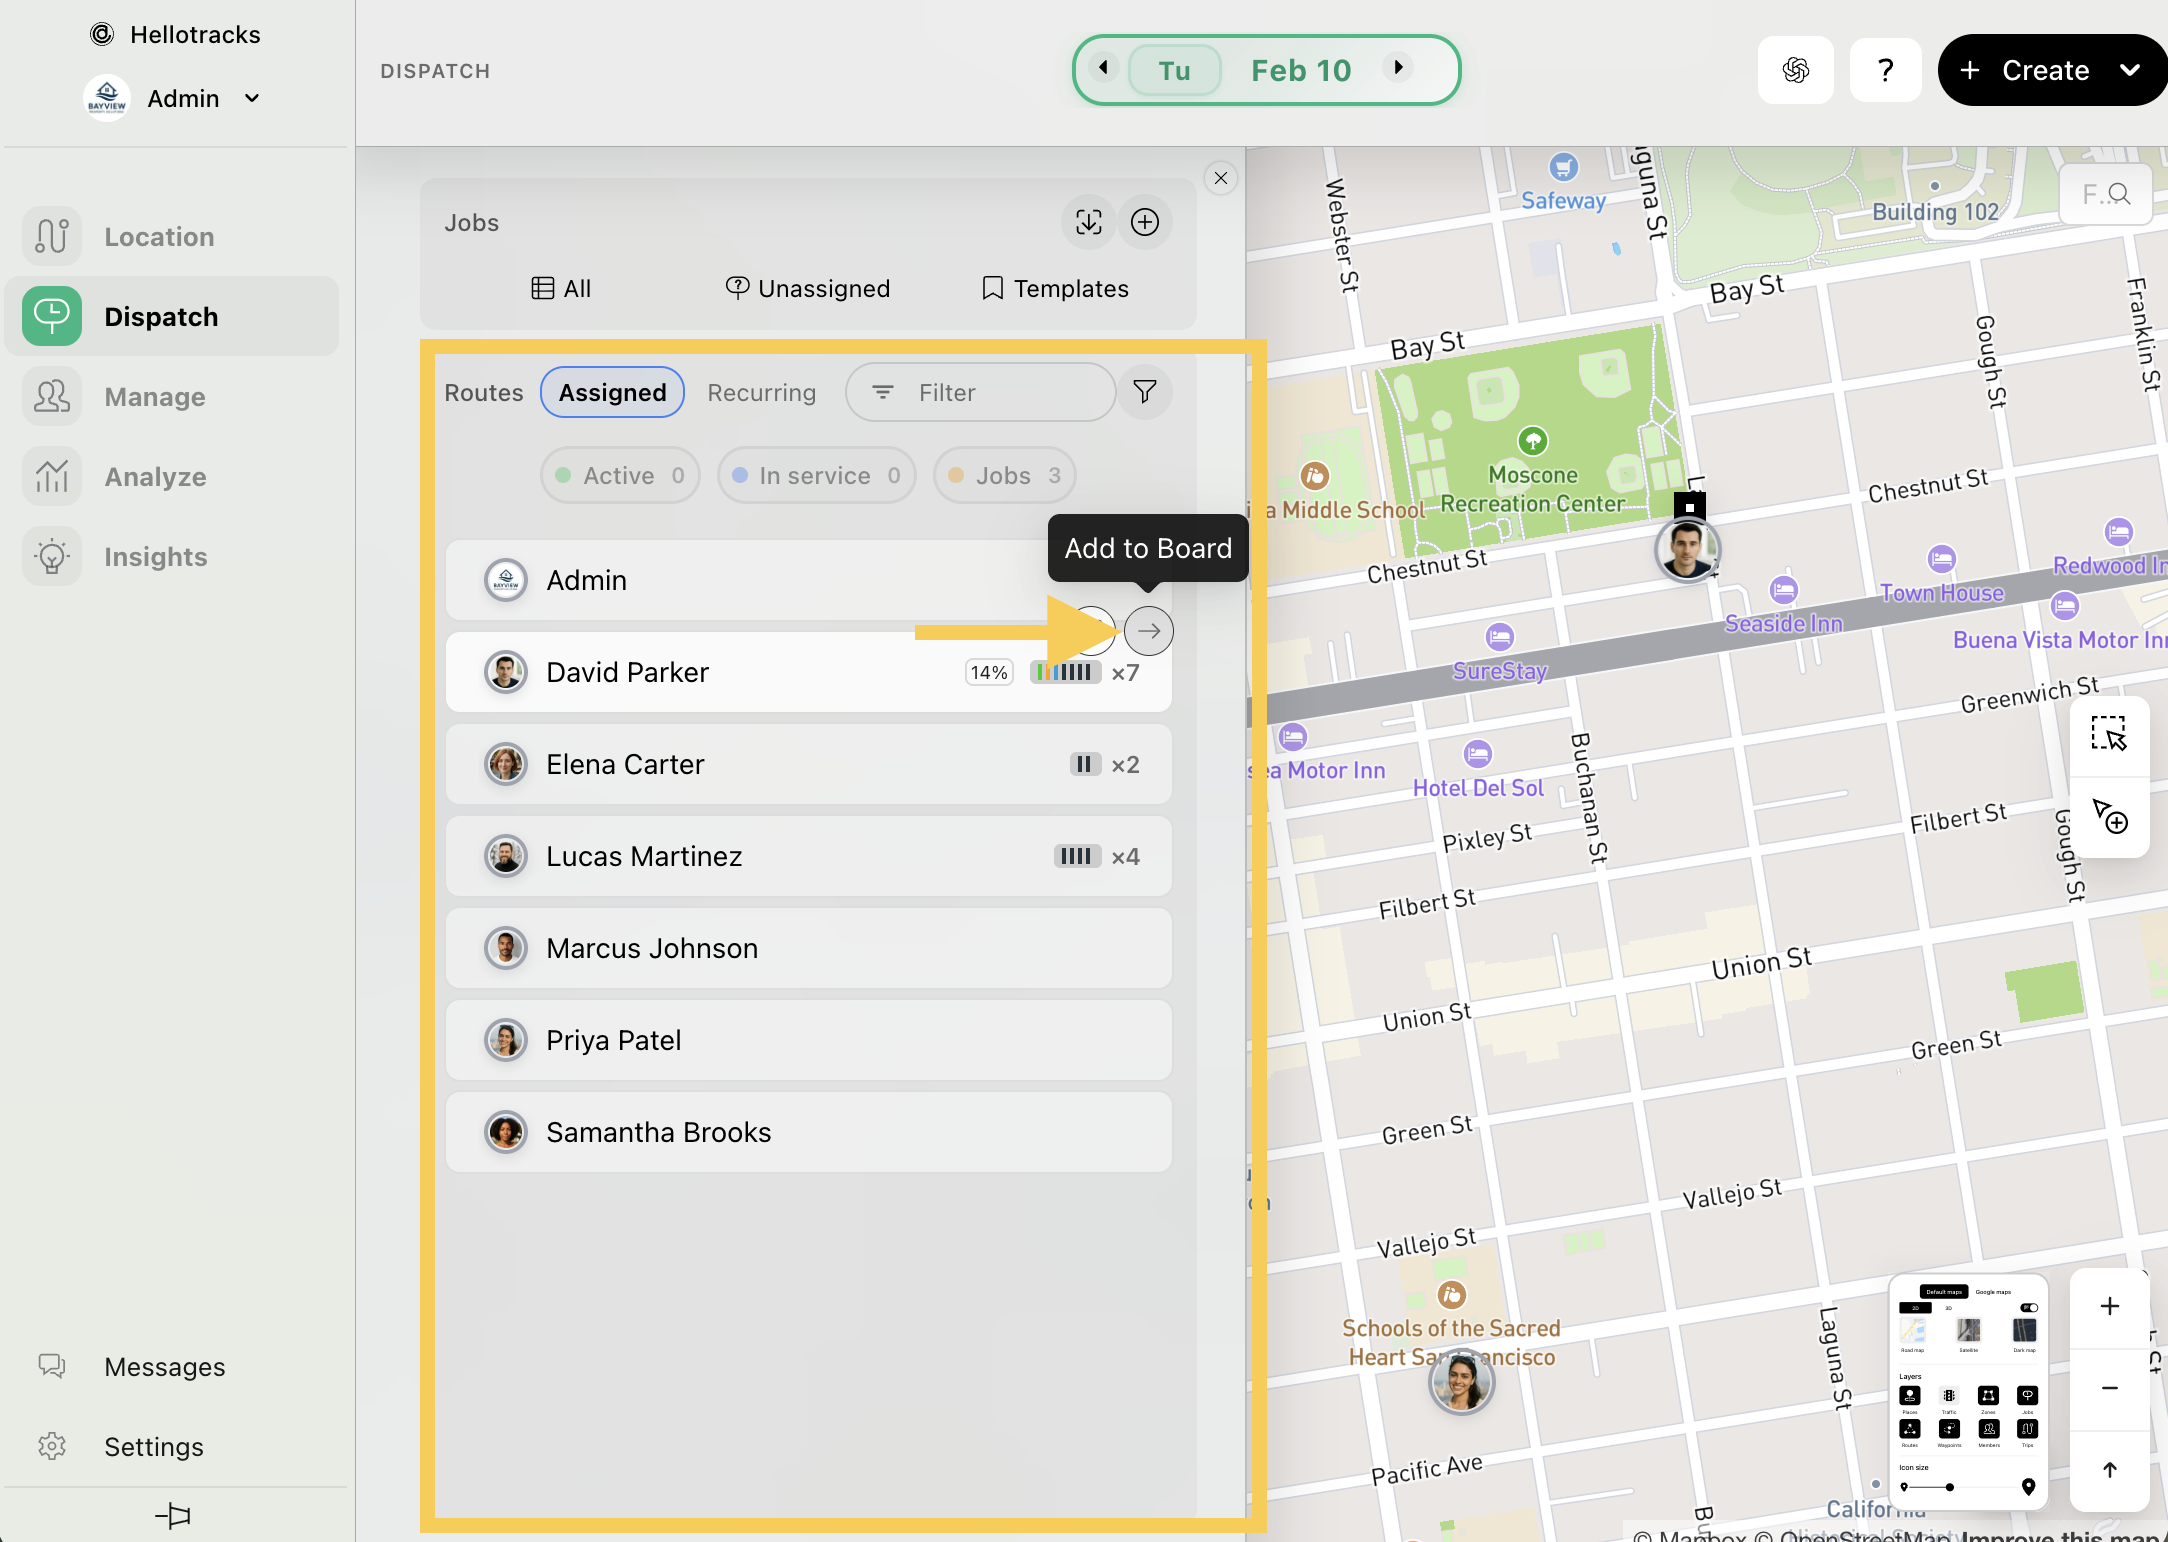This screenshot has height=1542, width=2168.
Task: Click the add point cursor map tool
Action: tap(2109, 816)
